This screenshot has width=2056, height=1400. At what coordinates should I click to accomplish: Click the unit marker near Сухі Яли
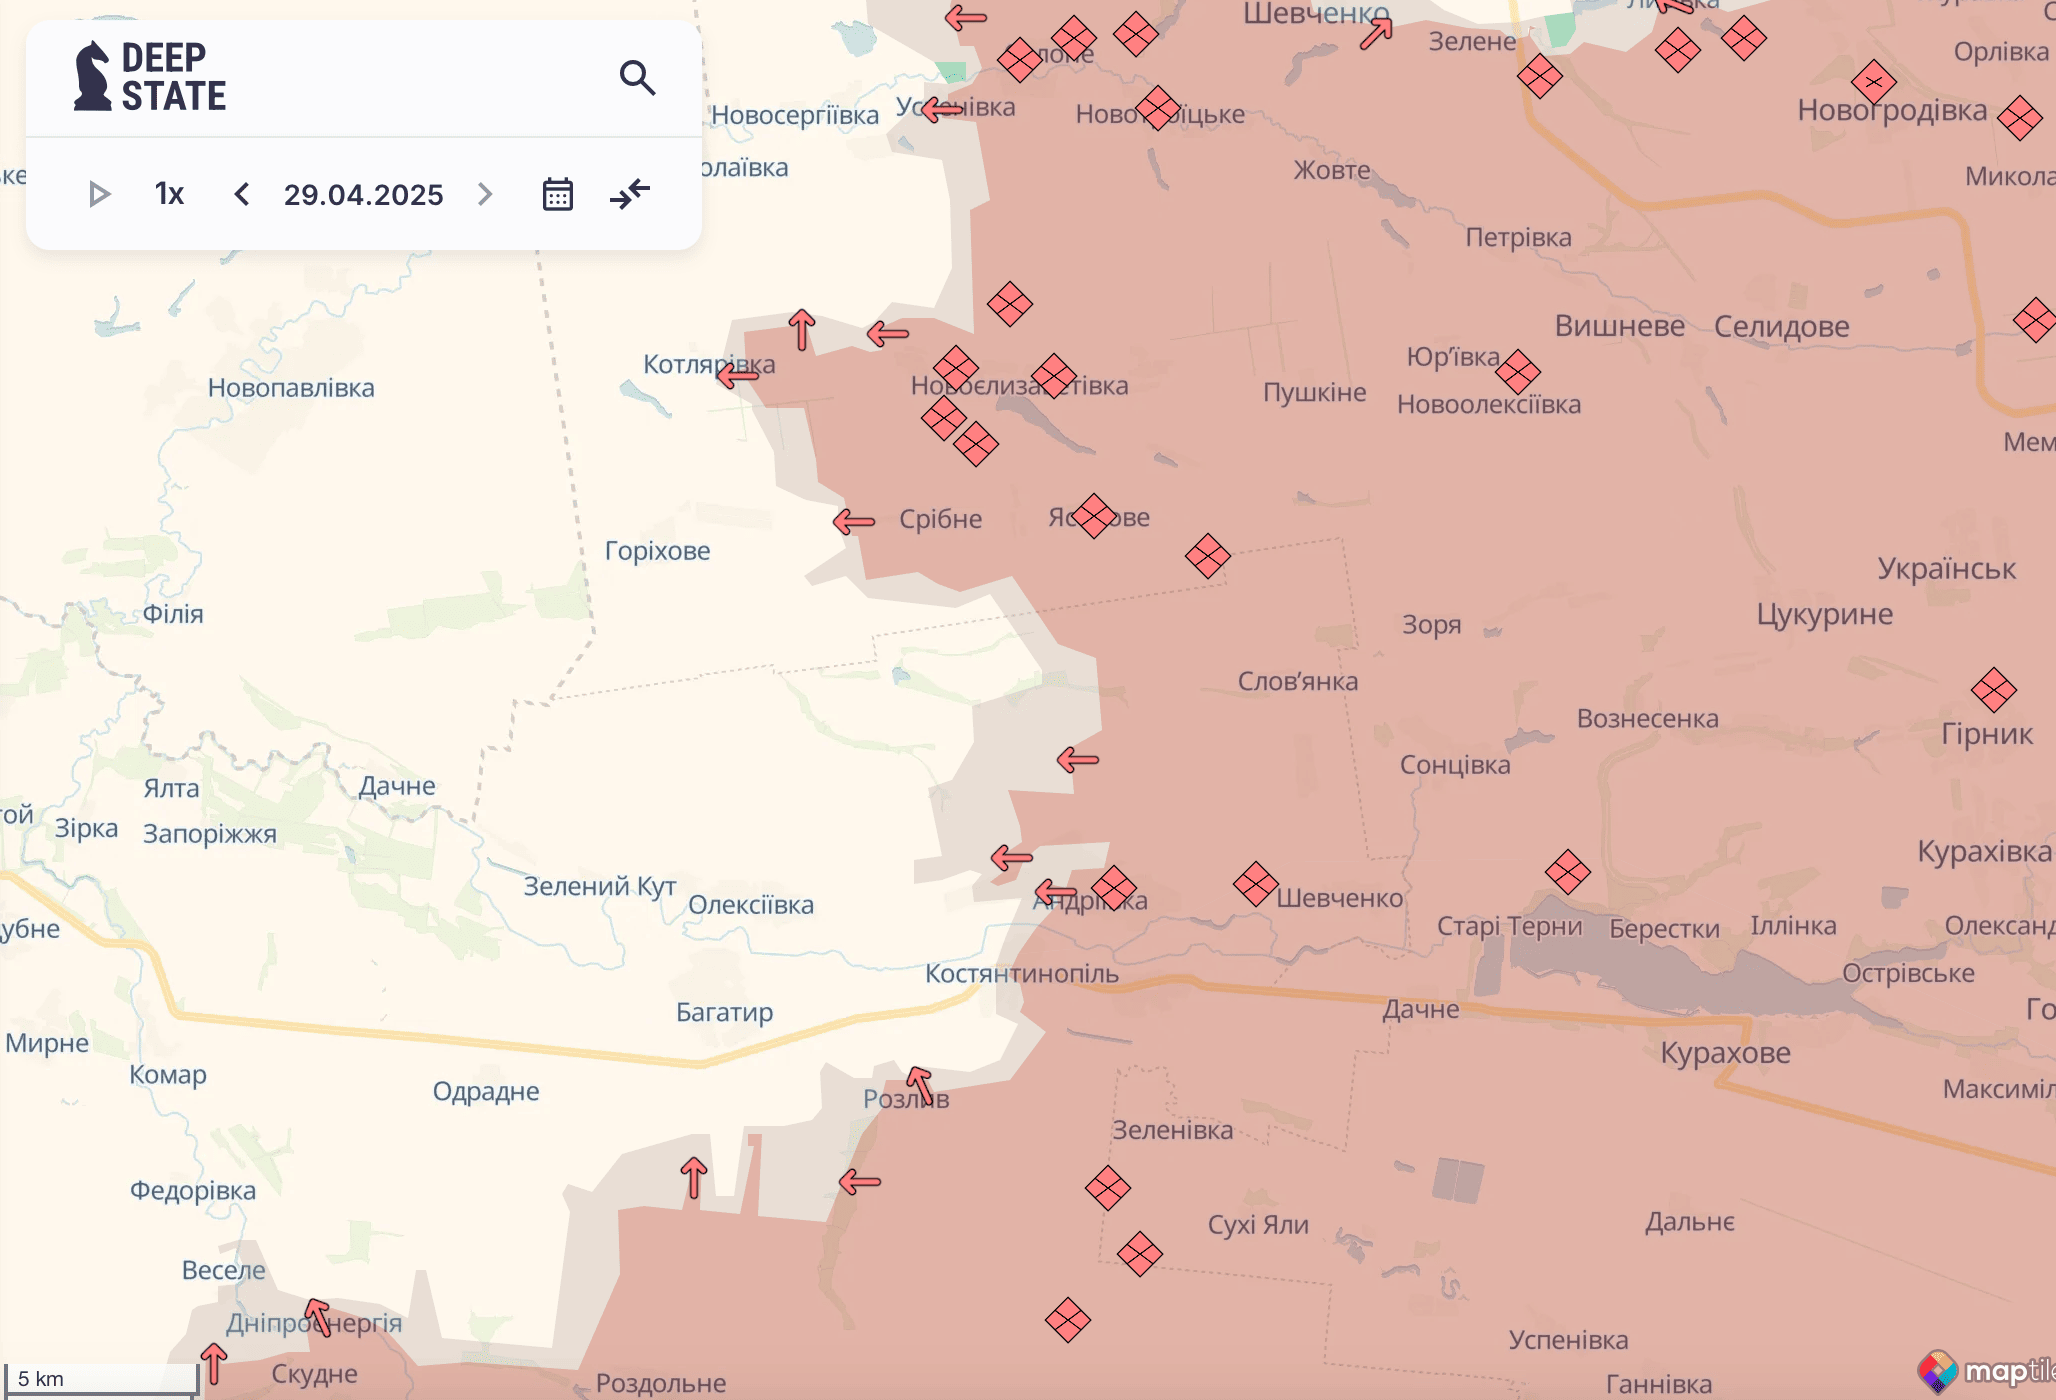(1139, 1254)
